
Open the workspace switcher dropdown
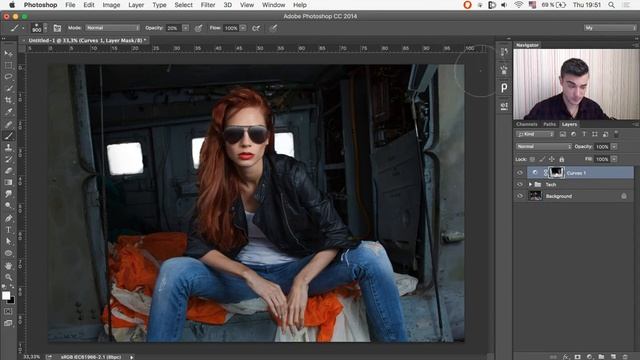click(x=610, y=28)
